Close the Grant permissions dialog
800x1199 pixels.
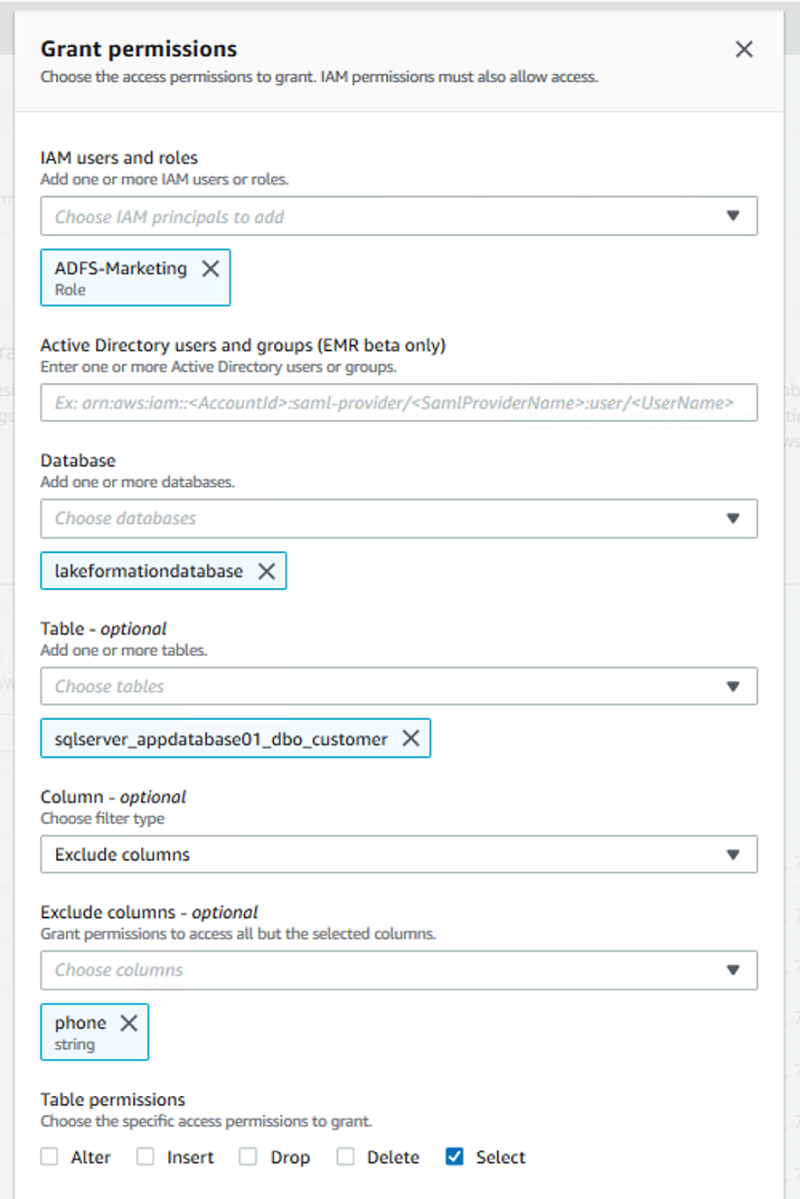click(744, 50)
